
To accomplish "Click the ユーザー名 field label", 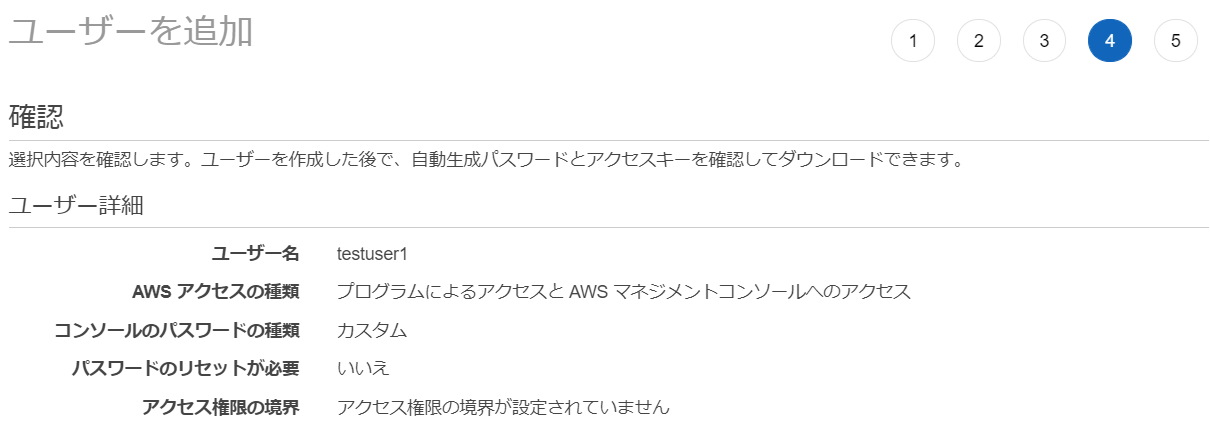I will tap(256, 253).
